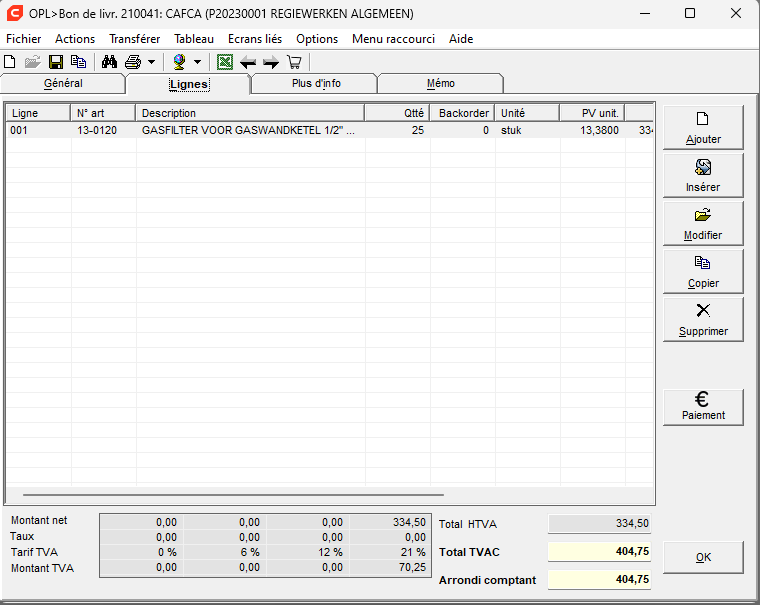Confirm with the OK button
The height and width of the screenshot is (605, 760).
click(703, 557)
